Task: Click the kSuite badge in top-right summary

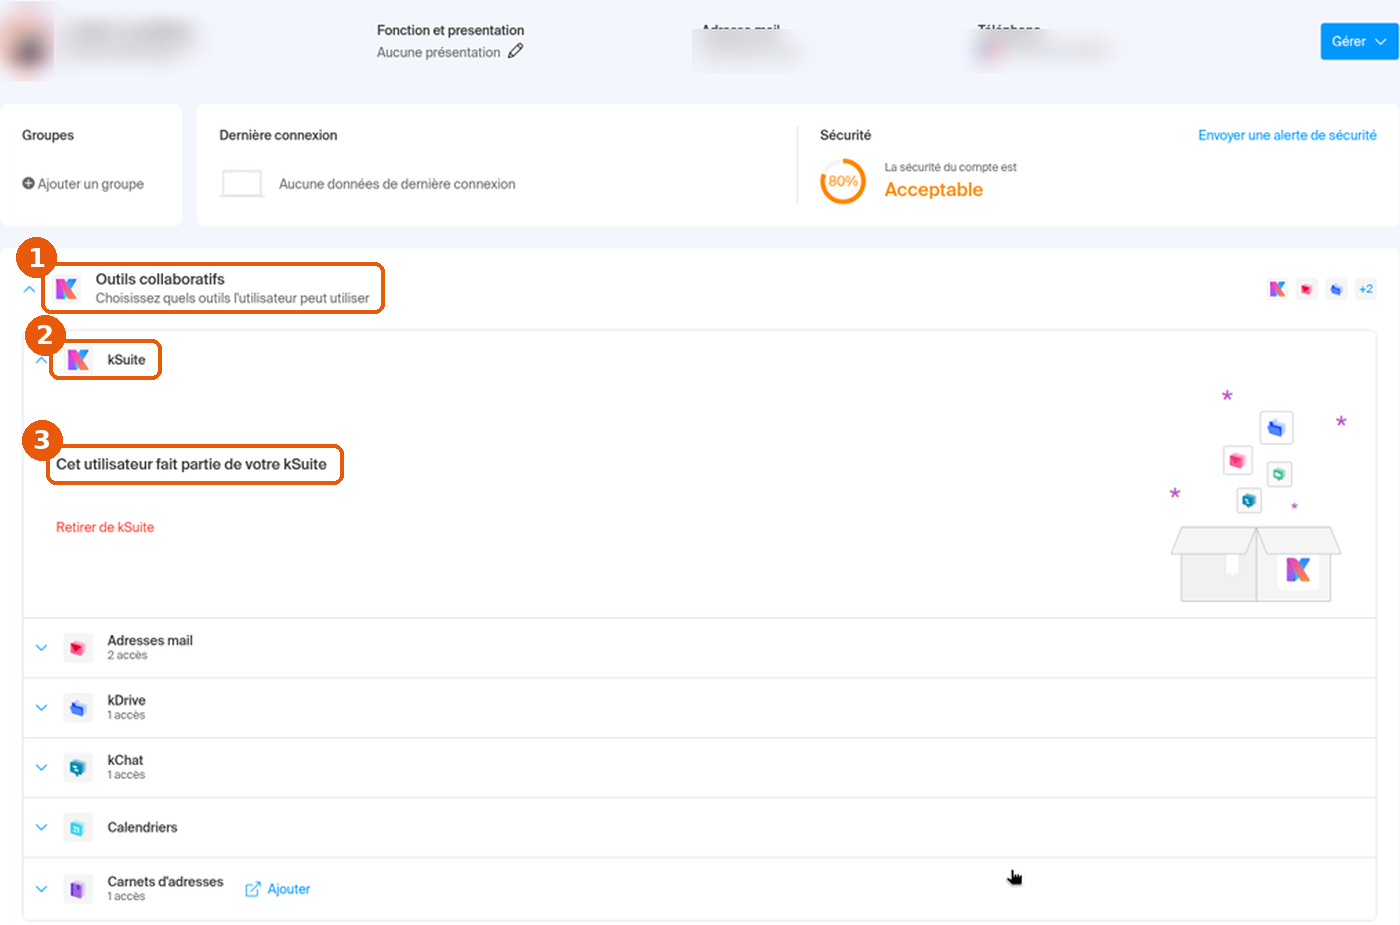Action: coord(1277,289)
